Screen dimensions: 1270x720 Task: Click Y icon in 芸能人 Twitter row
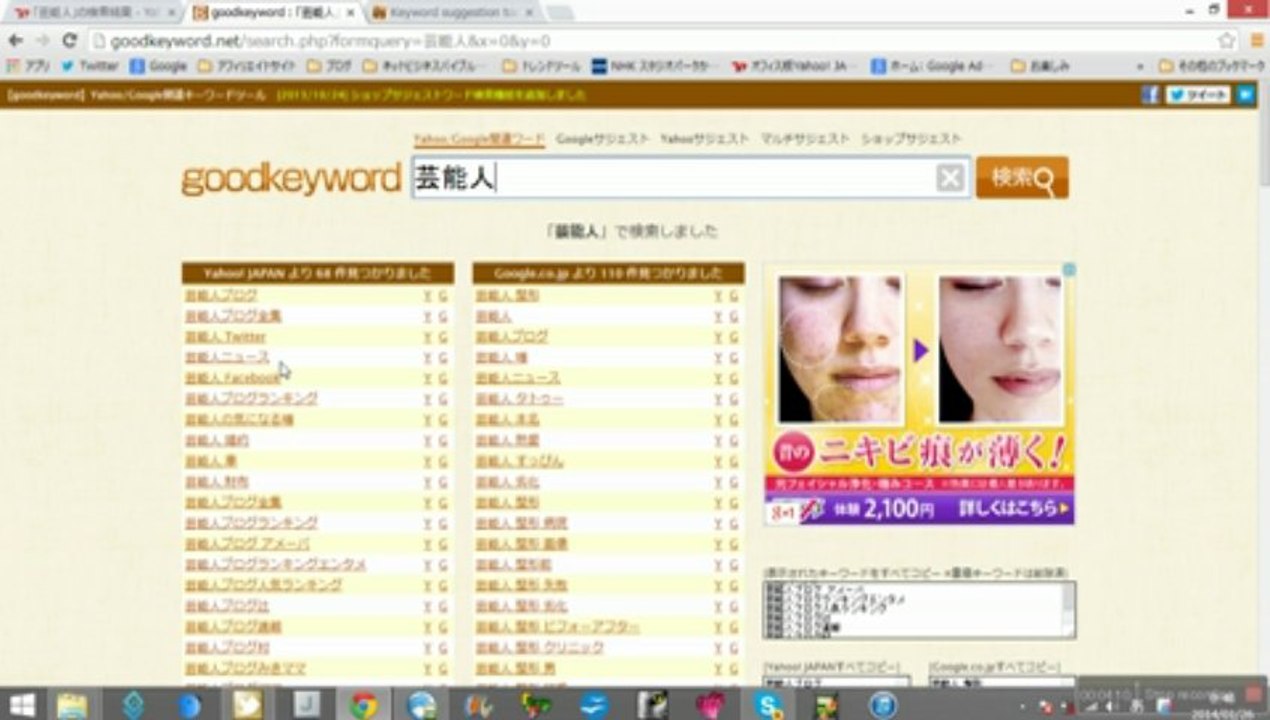[427, 337]
